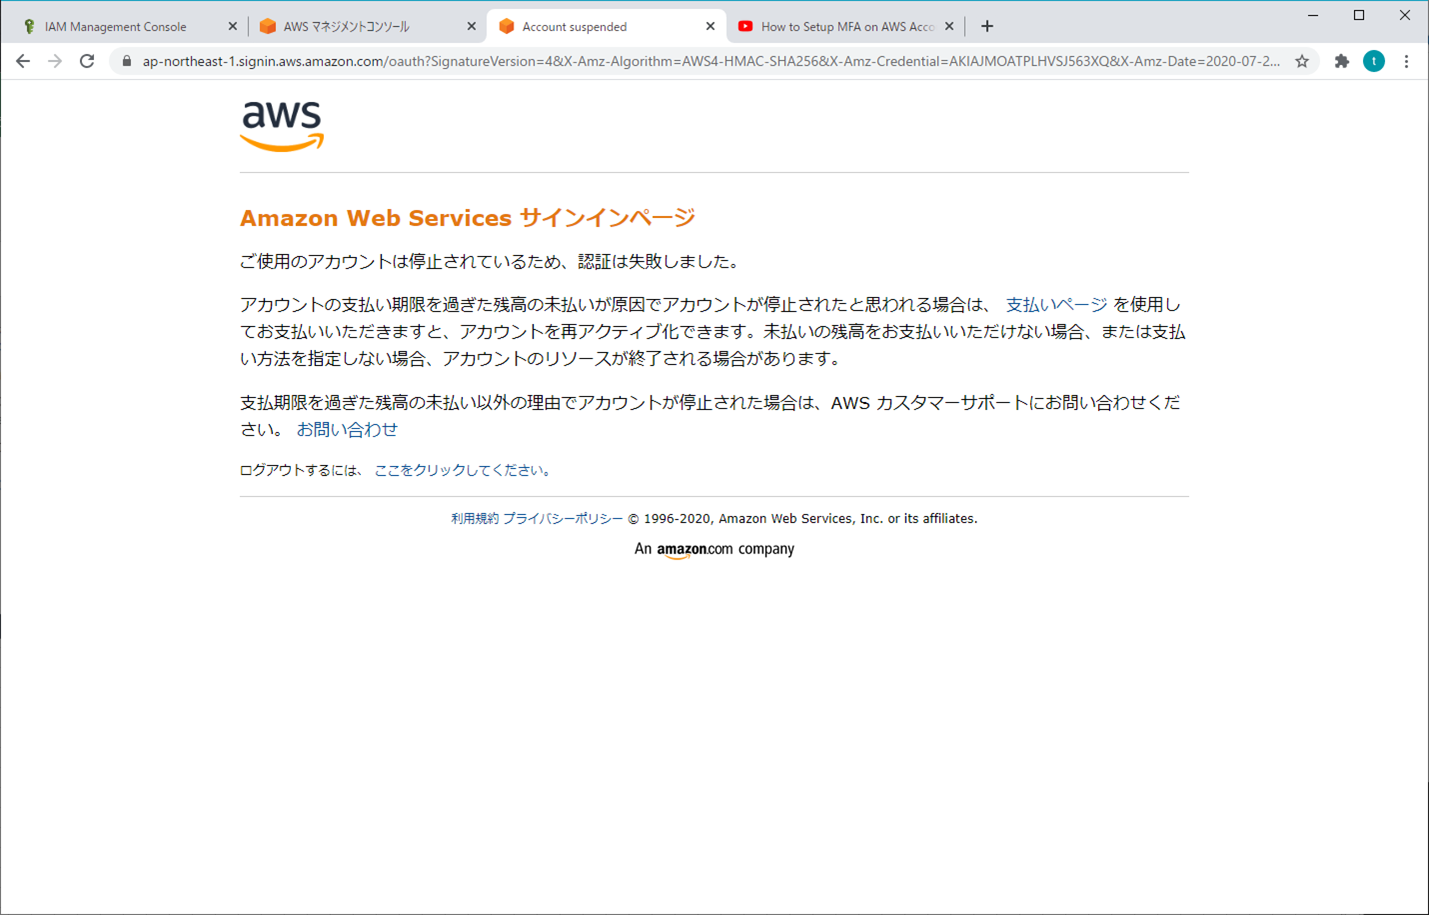This screenshot has height=915, width=1429.
Task: Click the address bar URL
Action: coord(711,61)
